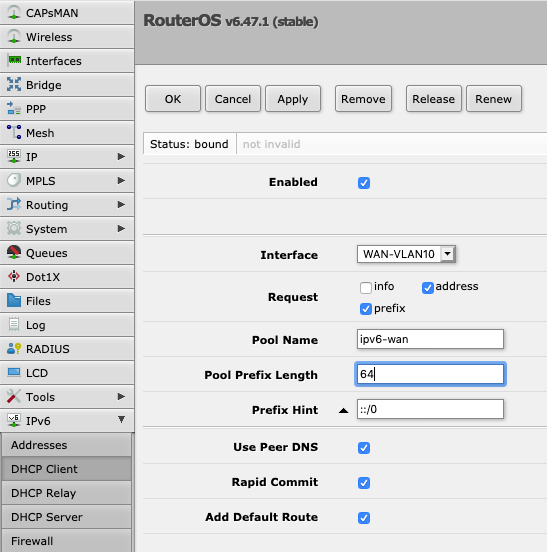Image resolution: width=547 pixels, height=552 pixels.
Task: Click the Renew button
Action: point(493,99)
